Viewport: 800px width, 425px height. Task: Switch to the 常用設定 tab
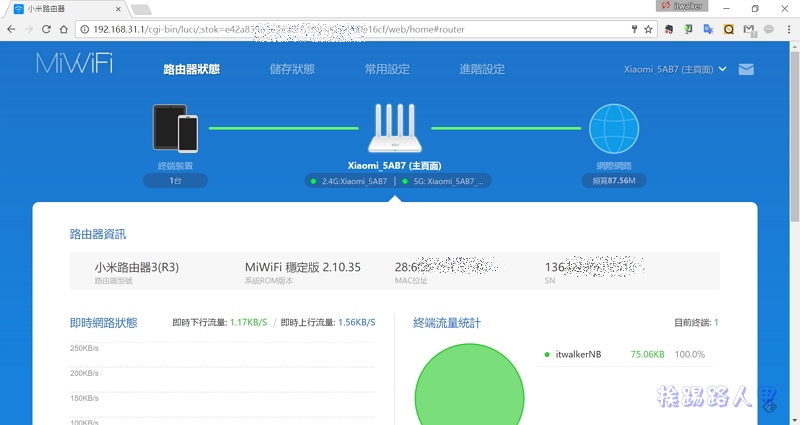point(387,69)
